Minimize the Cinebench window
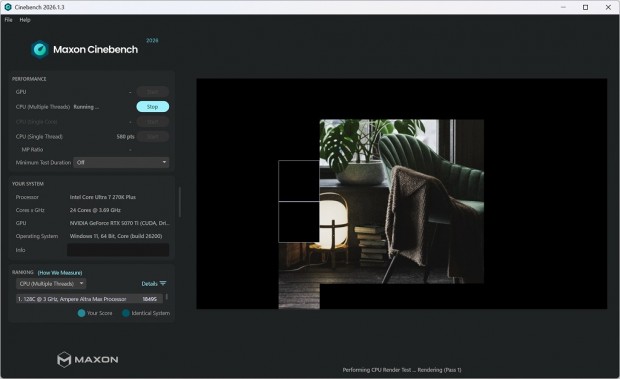This screenshot has width=620, height=379. pos(563,7)
